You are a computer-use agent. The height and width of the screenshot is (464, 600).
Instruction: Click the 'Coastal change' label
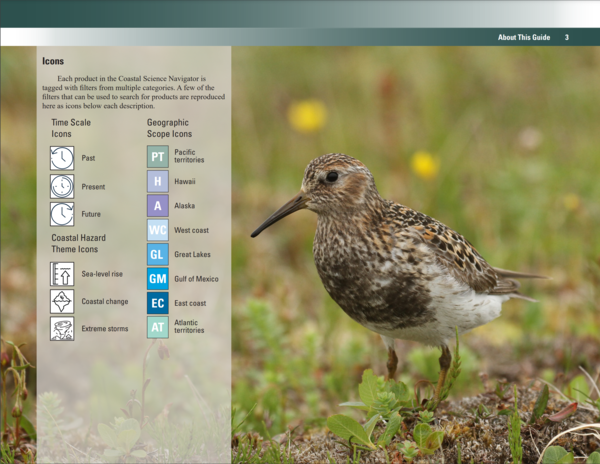coord(104,301)
